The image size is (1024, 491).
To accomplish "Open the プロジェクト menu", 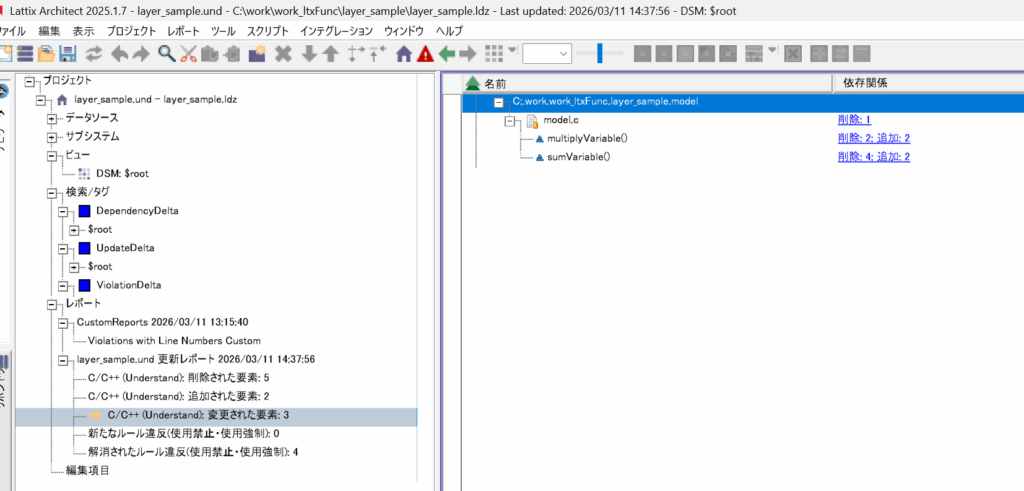I will 131,31.
